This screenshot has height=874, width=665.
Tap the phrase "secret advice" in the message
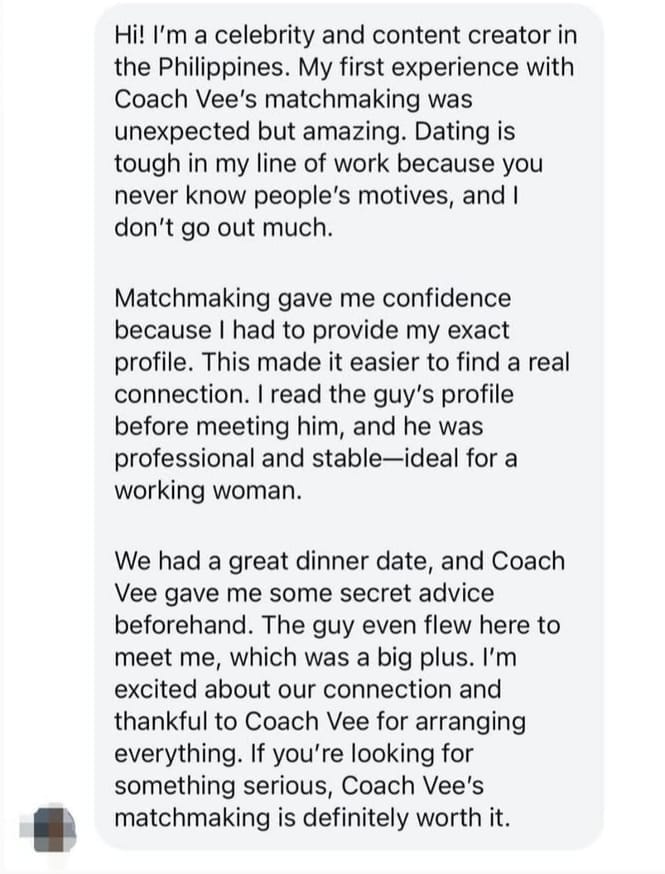pyautogui.click(x=416, y=593)
